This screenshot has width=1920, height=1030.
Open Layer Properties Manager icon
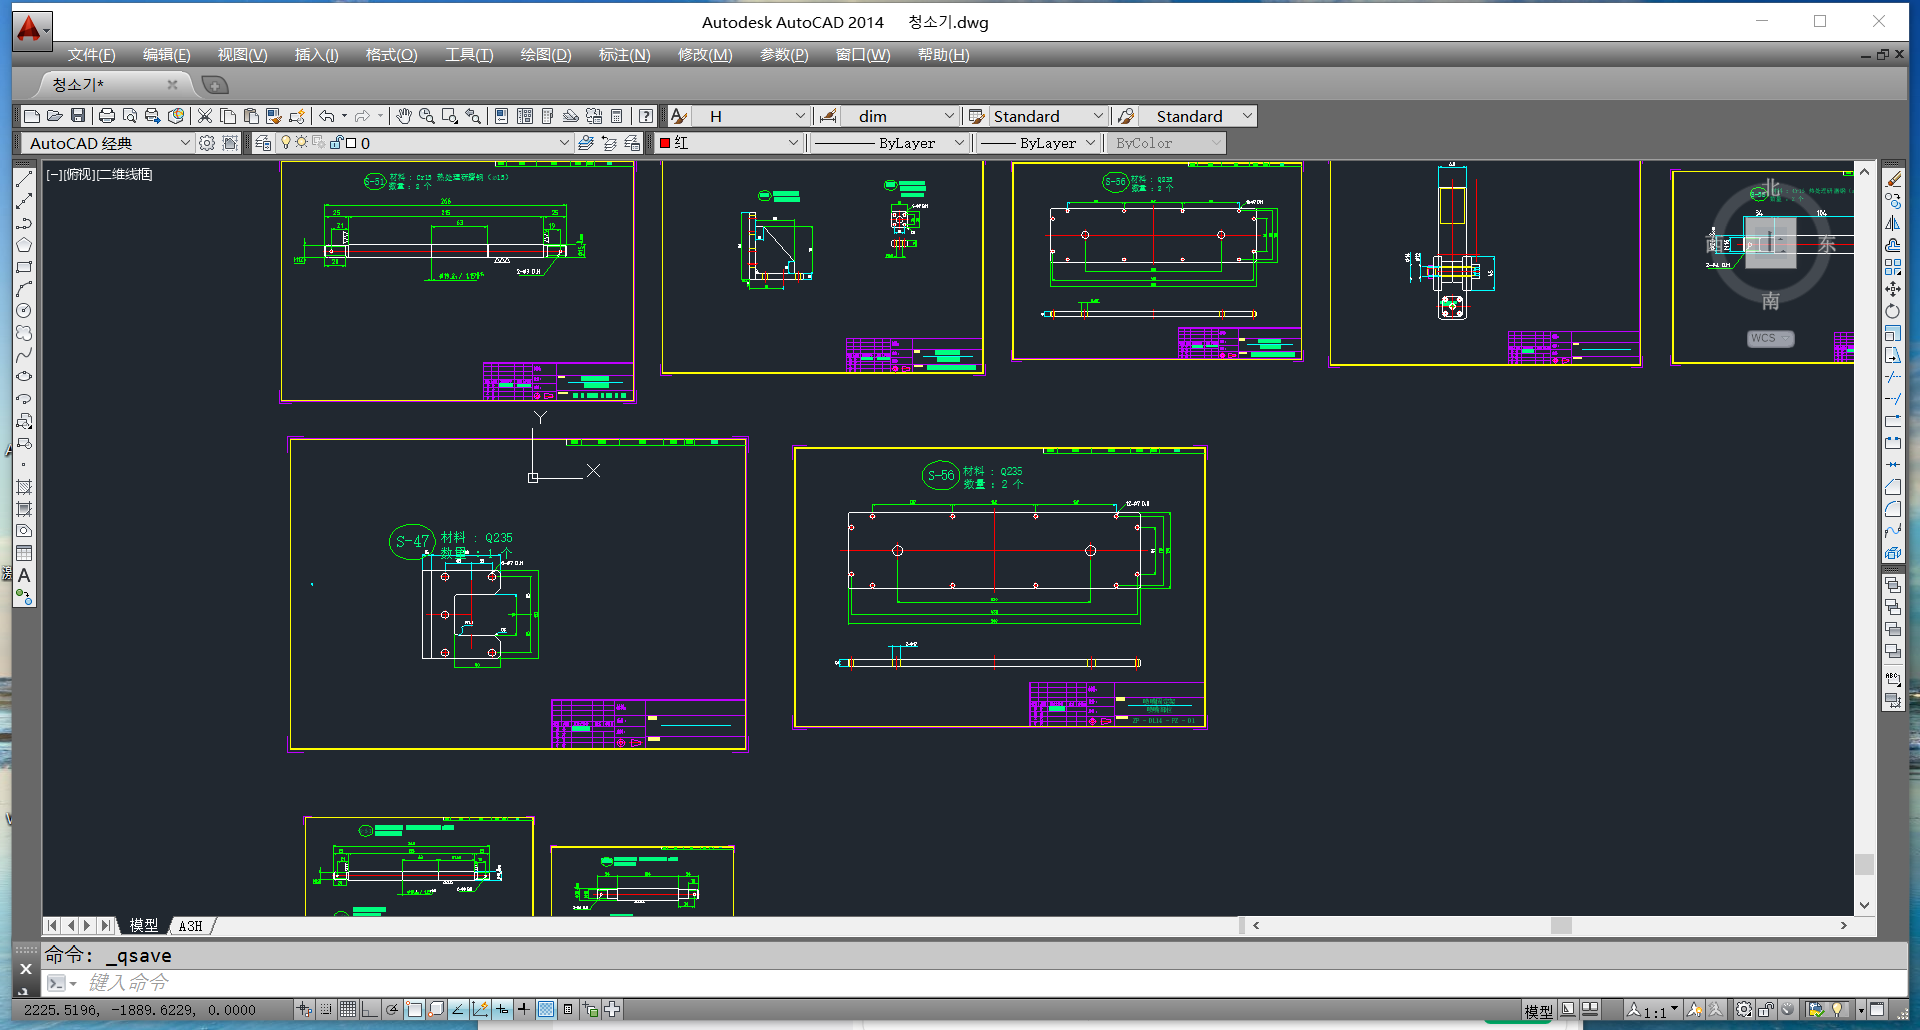click(263, 143)
